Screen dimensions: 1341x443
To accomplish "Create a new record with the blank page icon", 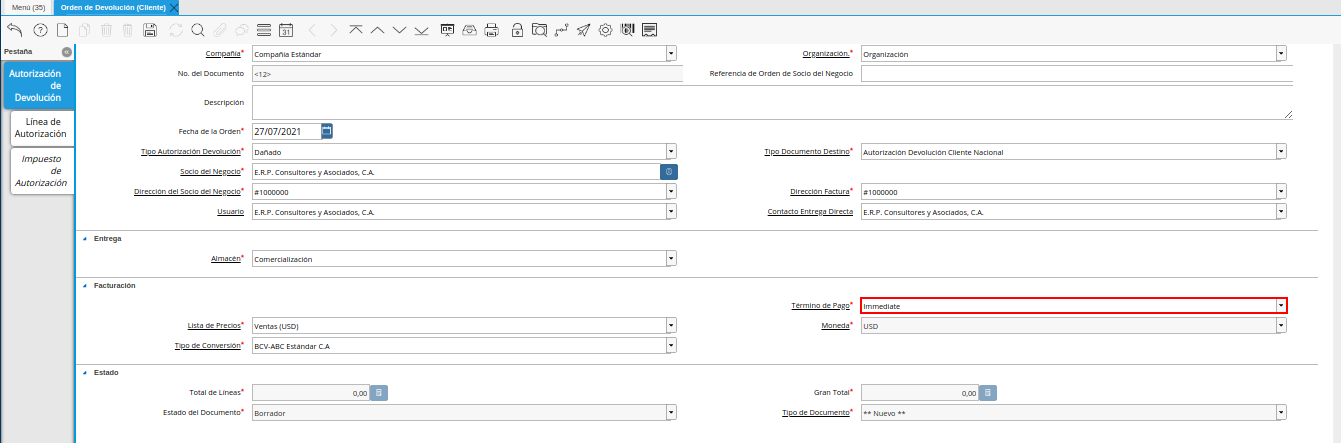I will 62,30.
